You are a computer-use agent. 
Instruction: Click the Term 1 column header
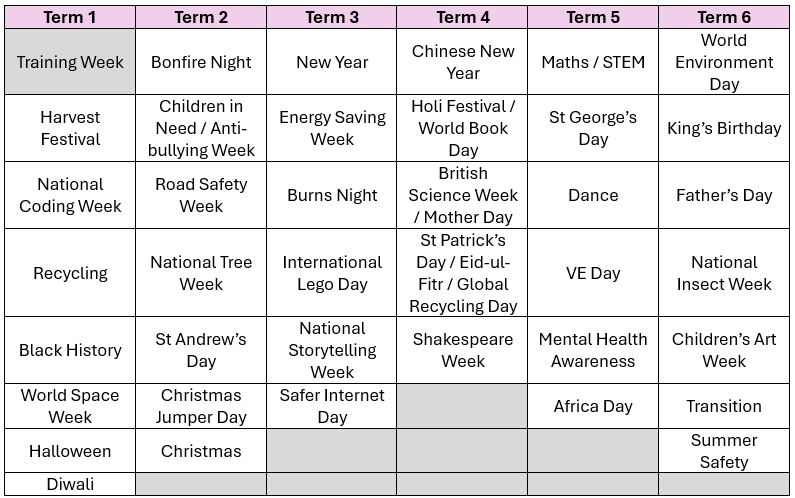(x=70, y=17)
